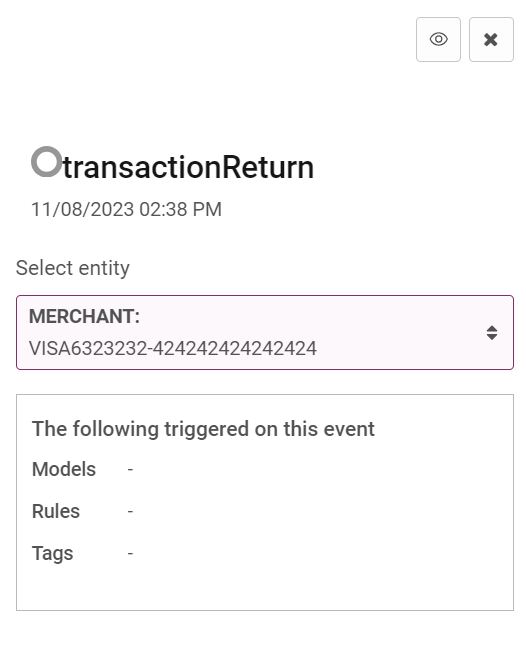This screenshot has height=654, width=526.
Task: Close the event details panel
Action: (x=491, y=40)
